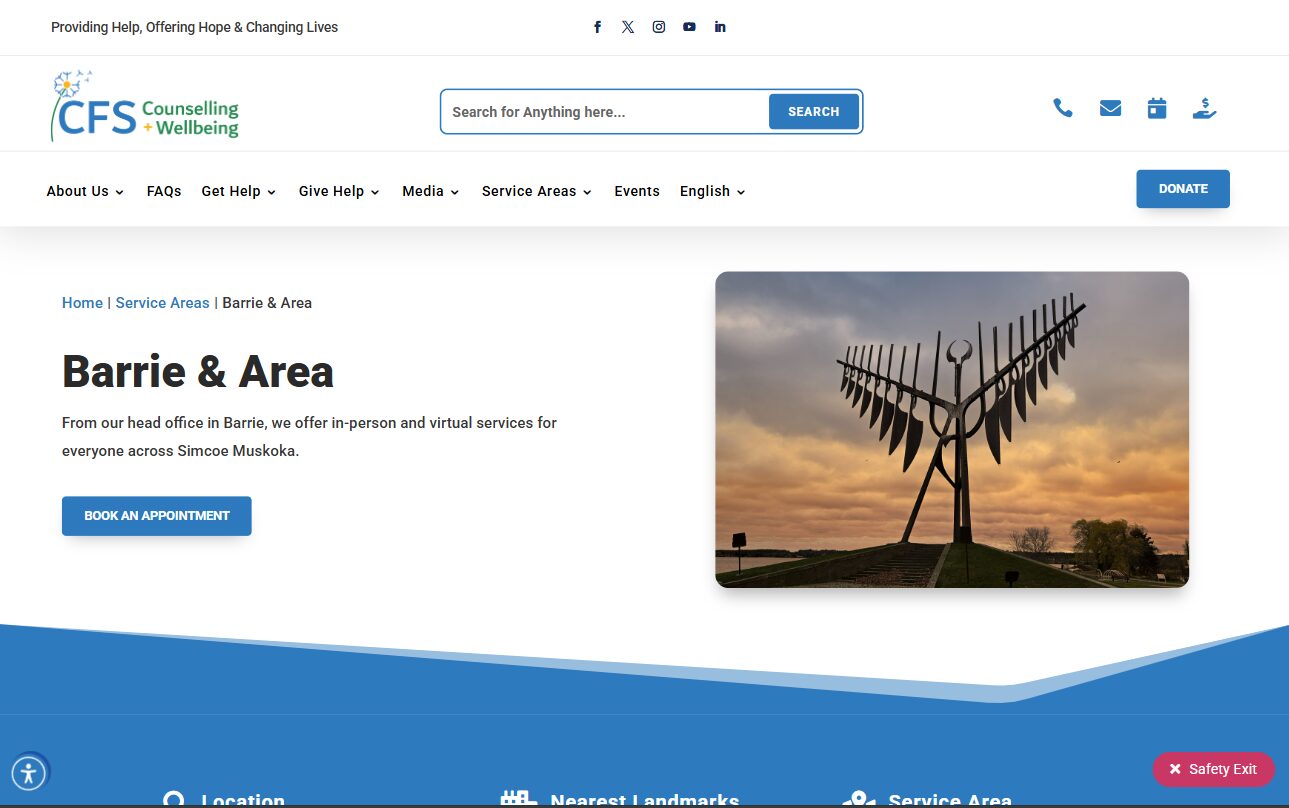Expand the About Us menu
The height and width of the screenshot is (808, 1289).
[x=85, y=191]
